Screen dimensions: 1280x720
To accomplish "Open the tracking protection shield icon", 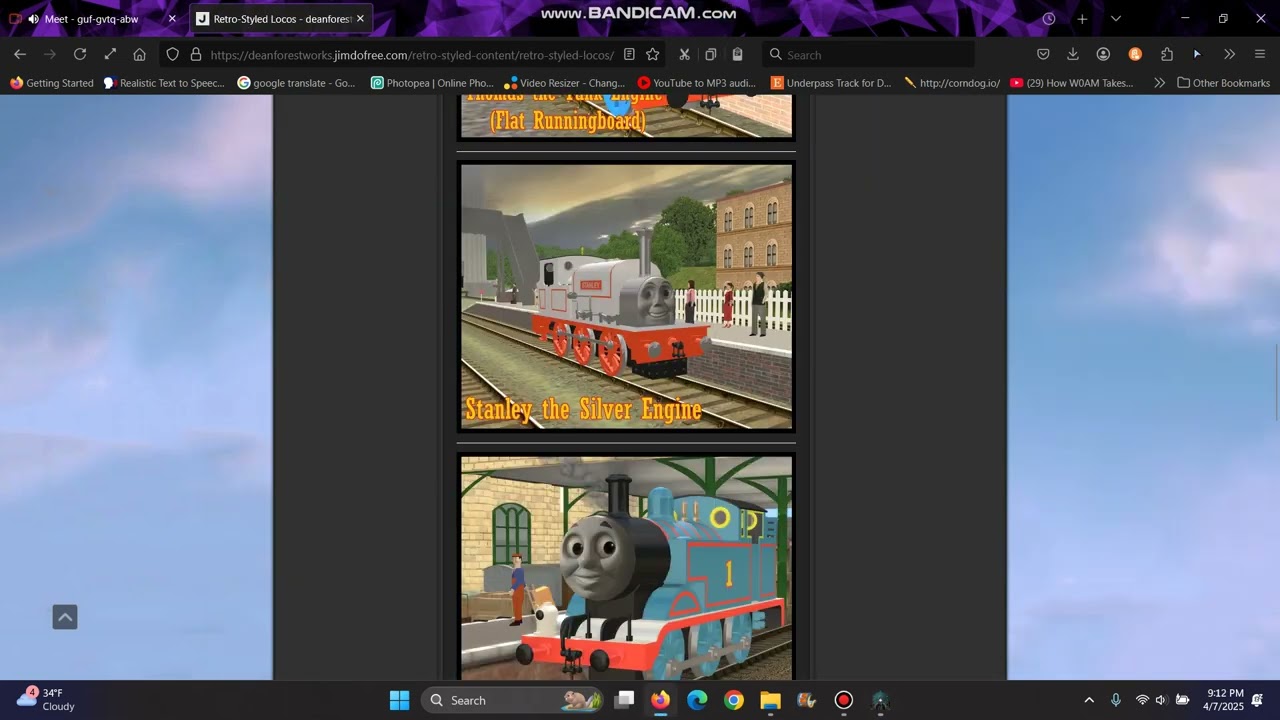I will pyautogui.click(x=172, y=54).
